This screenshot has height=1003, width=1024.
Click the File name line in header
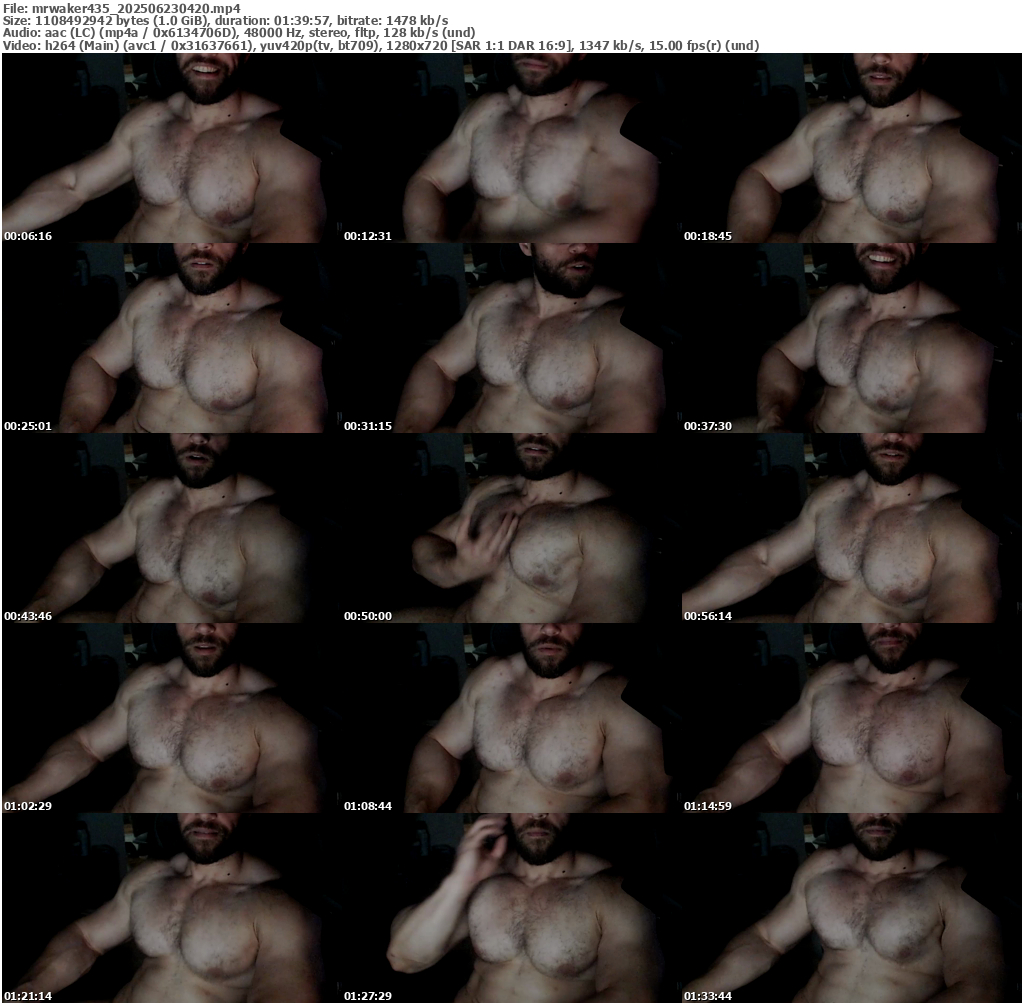(121, 7)
